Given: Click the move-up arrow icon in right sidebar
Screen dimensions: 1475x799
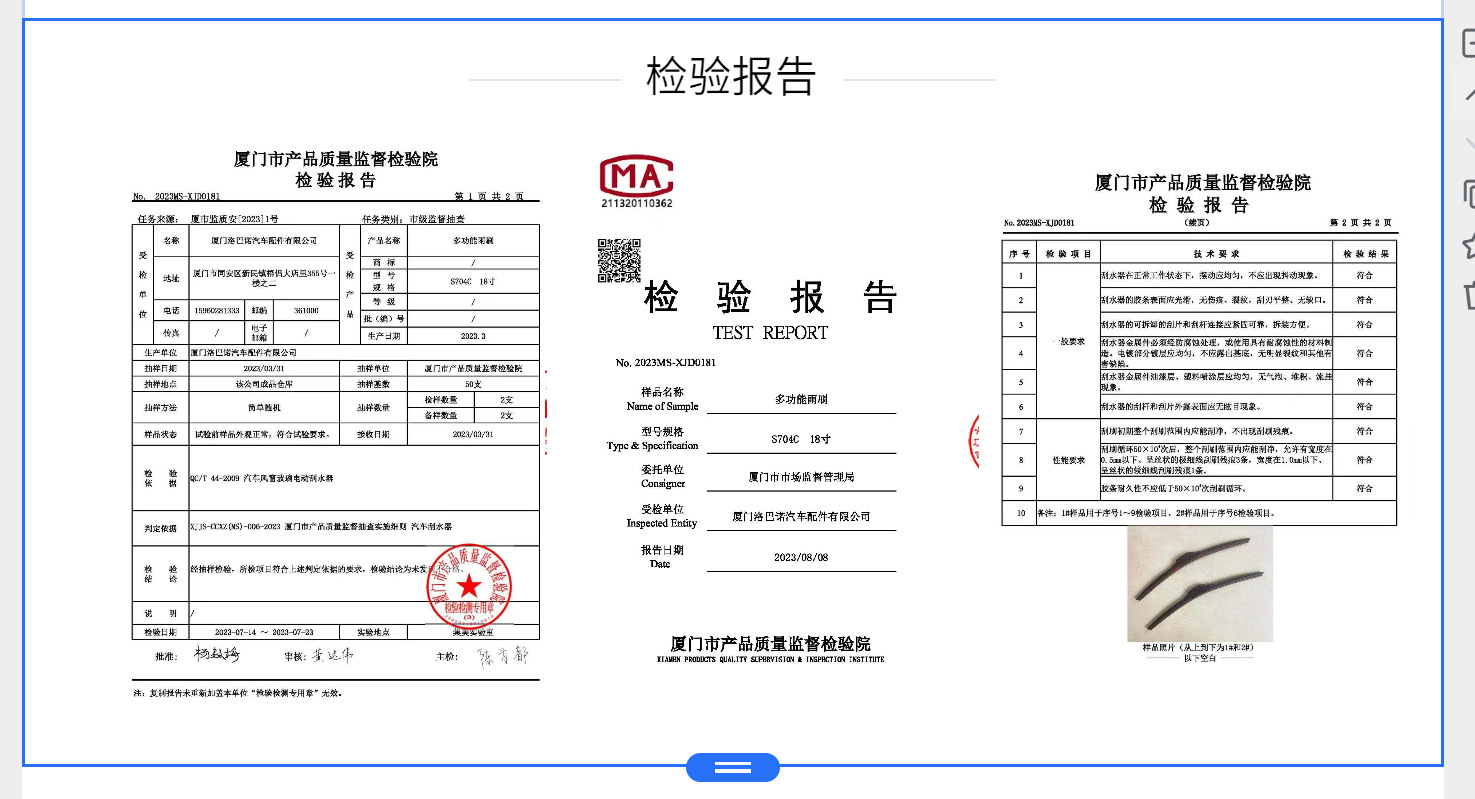Looking at the screenshot, I should pyautogui.click(x=1469, y=96).
